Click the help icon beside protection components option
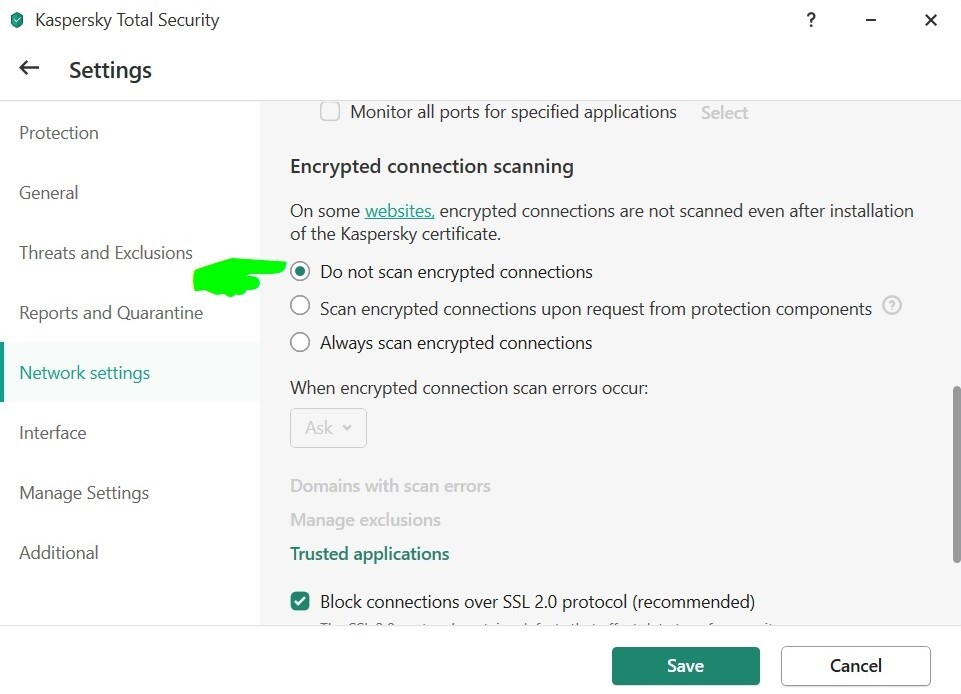961x694 pixels. click(x=892, y=306)
